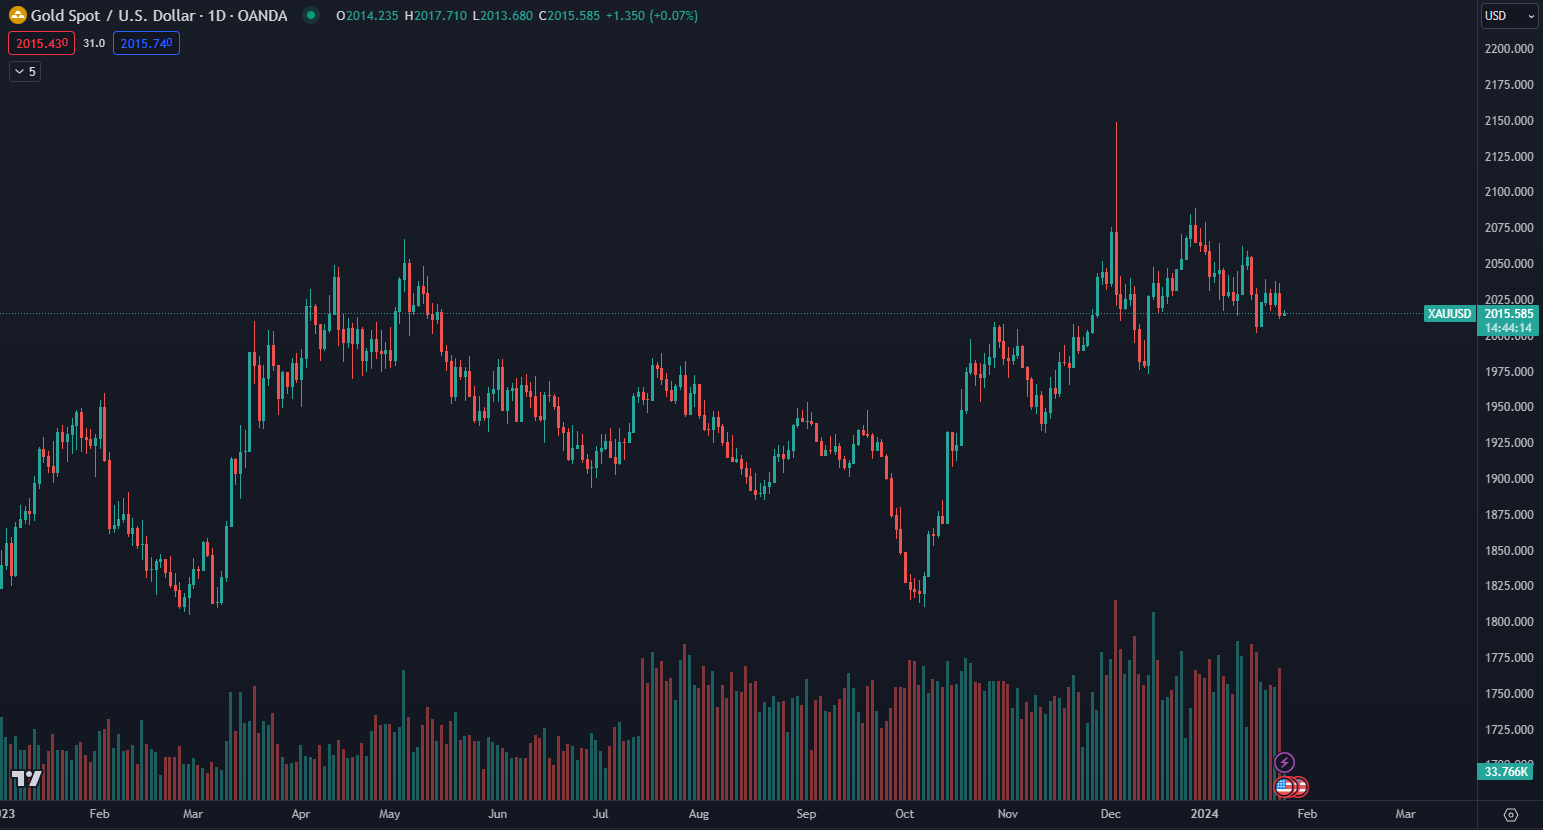Screen dimensions: 1543x830
Task: Click the 2200.000 price scale label
Action: pyautogui.click(x=1509, y=49)
